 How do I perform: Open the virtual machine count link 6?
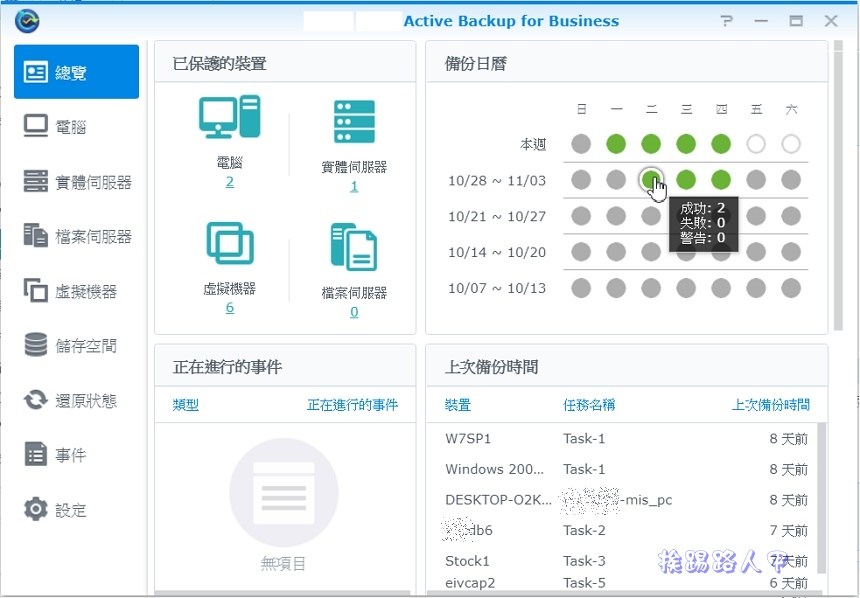[x=230, y=308]
